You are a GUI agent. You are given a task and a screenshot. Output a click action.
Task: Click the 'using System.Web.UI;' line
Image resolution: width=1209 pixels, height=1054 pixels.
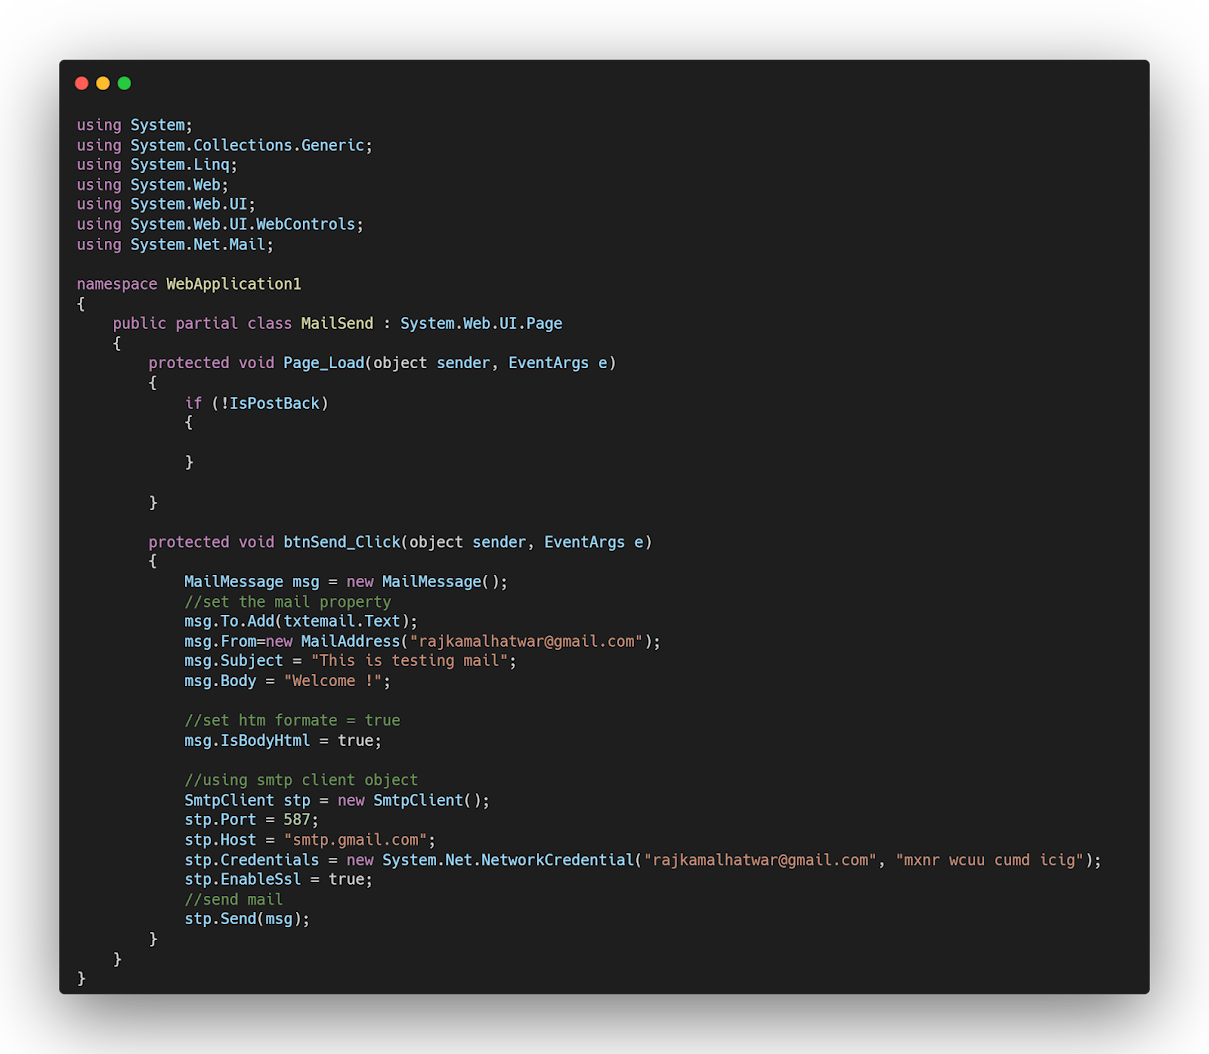166,204
